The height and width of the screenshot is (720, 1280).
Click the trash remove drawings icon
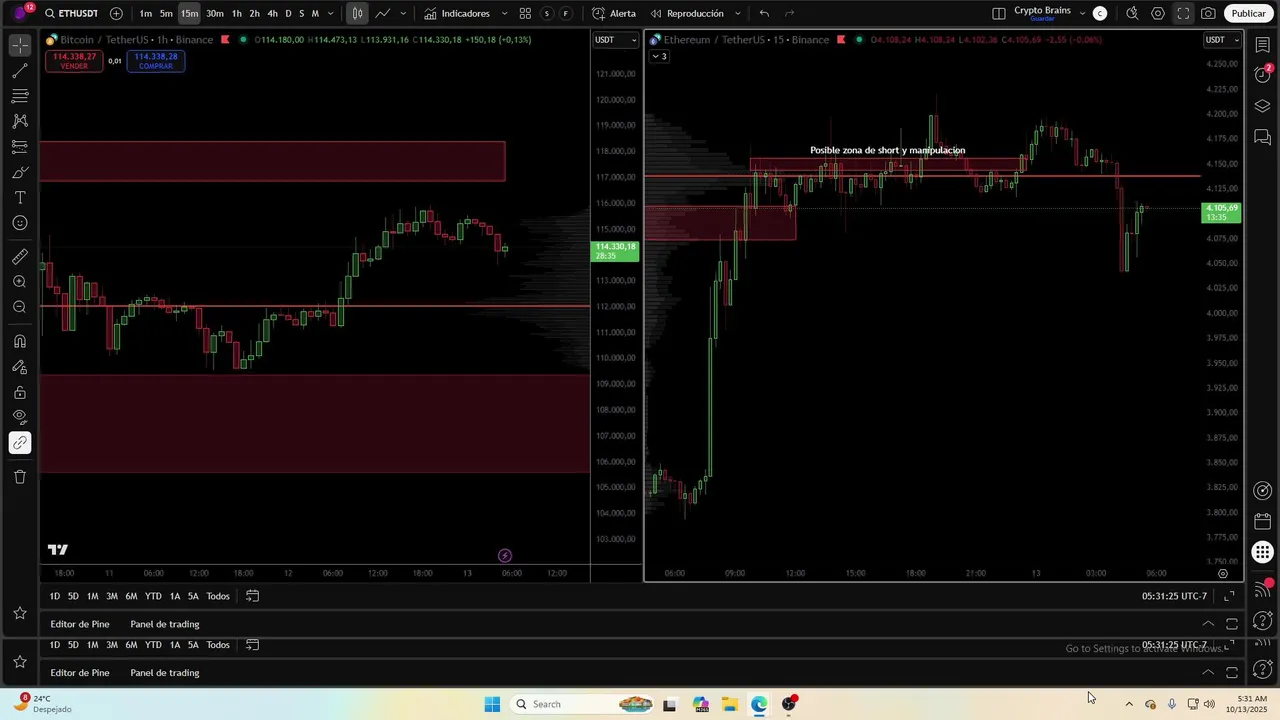point(20,477)
